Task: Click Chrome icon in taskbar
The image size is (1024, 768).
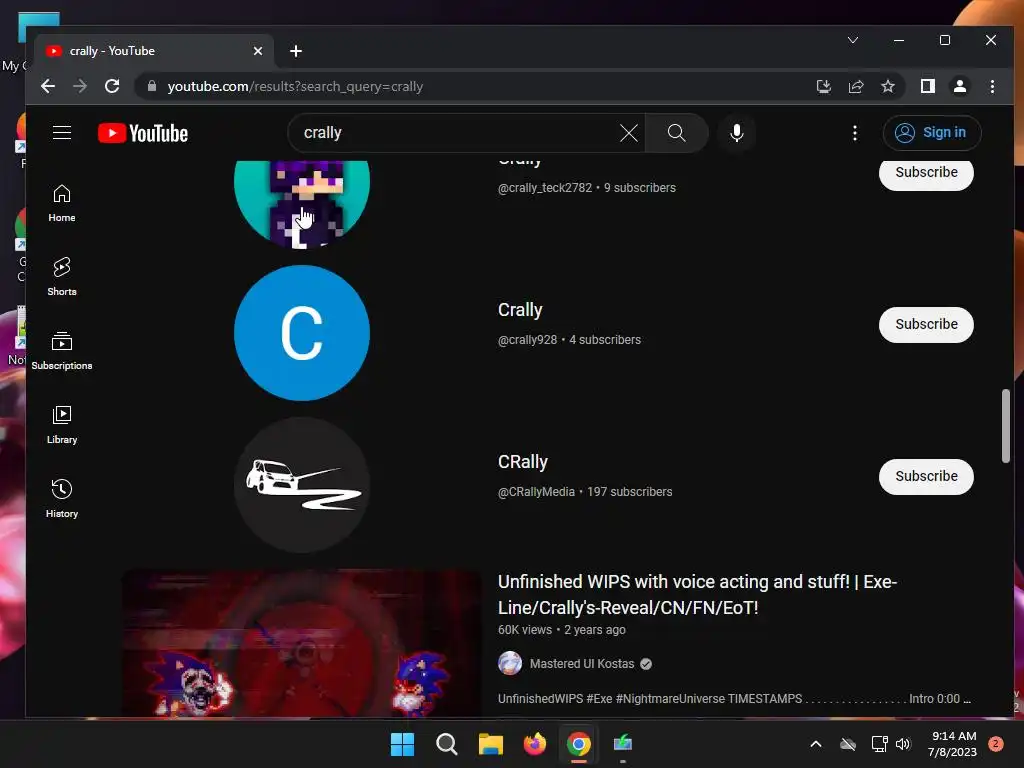Action: point(579,744)
